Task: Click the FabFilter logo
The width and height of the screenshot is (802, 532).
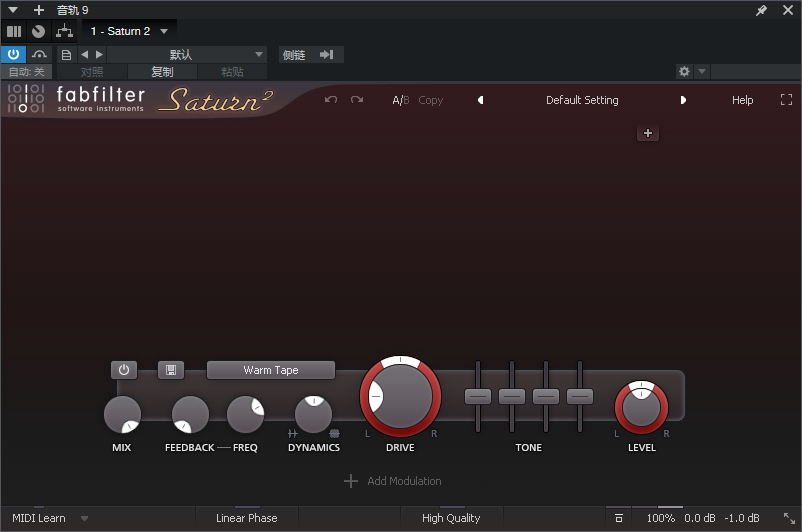Action: (x=76, y=99)
